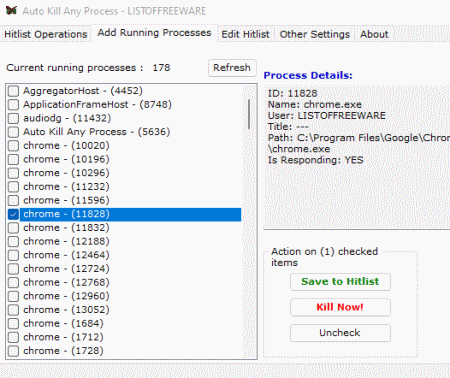Switch to Add Running Processes tab

point(154,33)
